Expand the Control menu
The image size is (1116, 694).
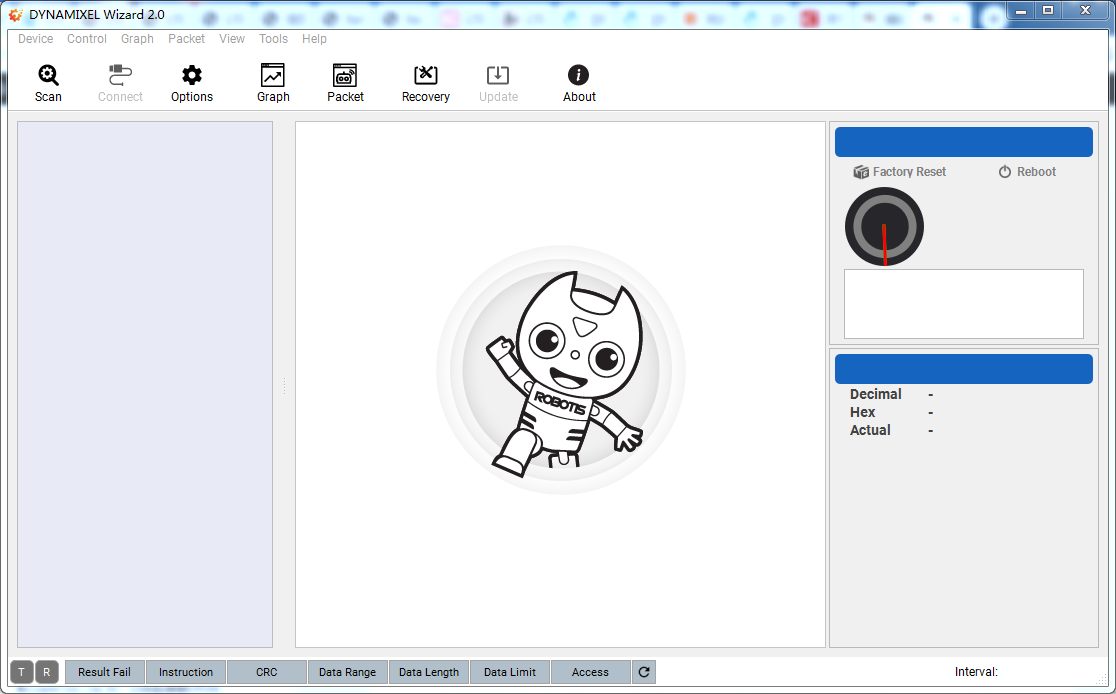coord(87,39)
